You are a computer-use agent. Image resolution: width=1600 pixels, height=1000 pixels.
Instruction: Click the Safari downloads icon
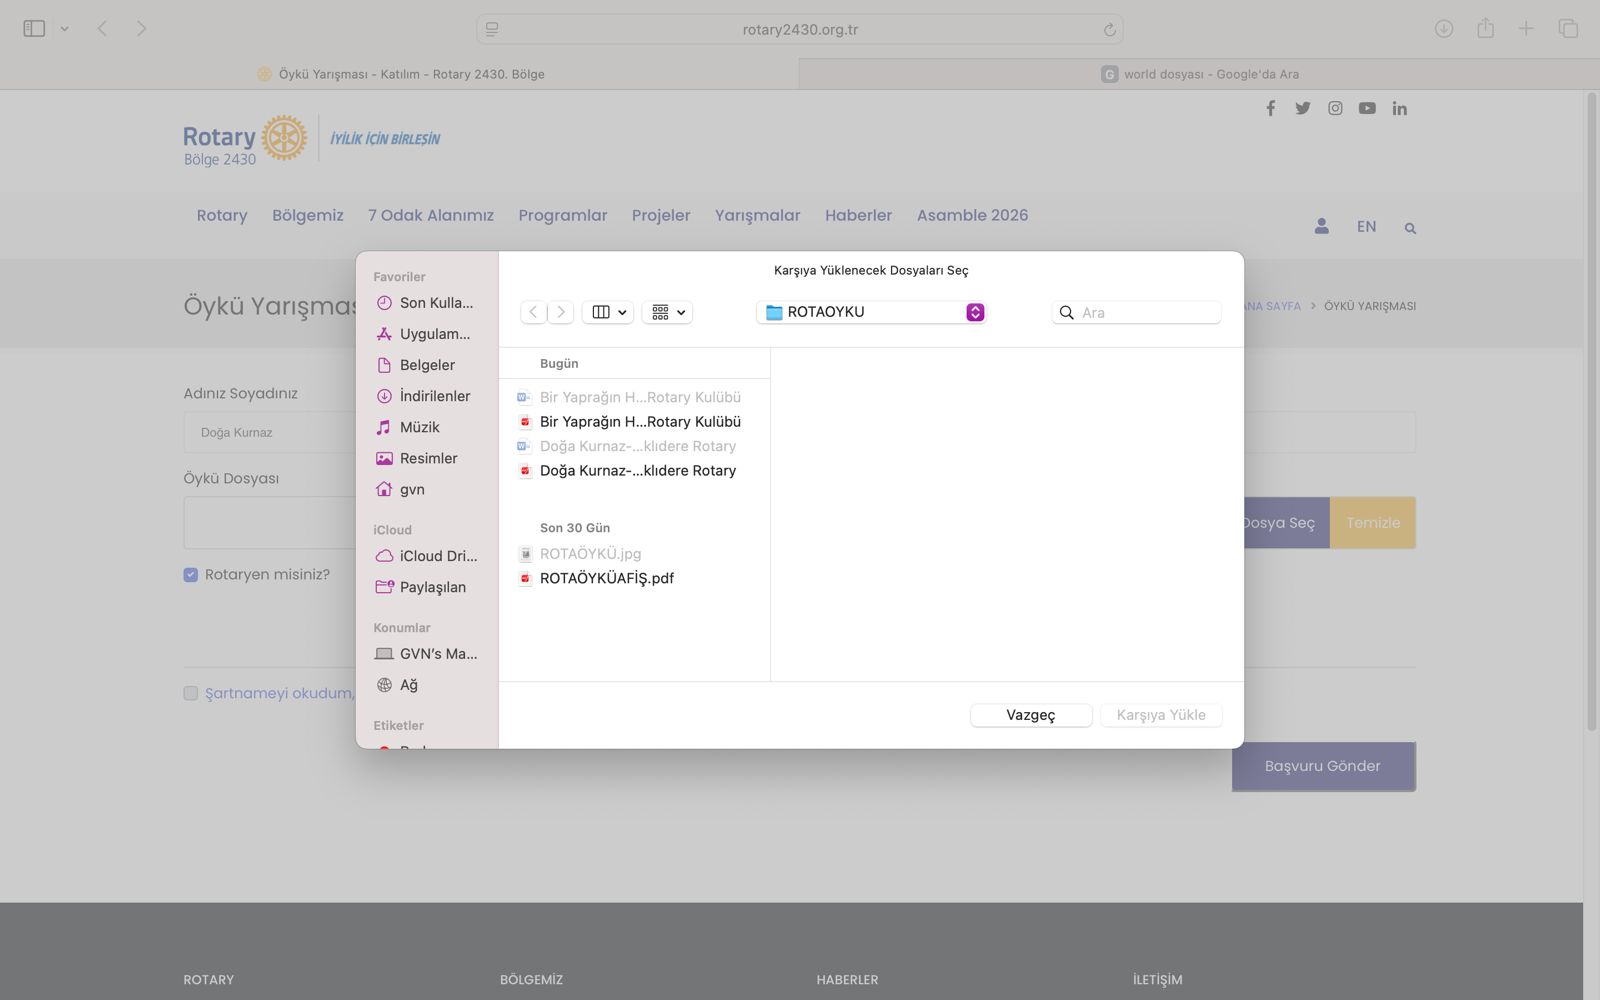(1443, 29)
